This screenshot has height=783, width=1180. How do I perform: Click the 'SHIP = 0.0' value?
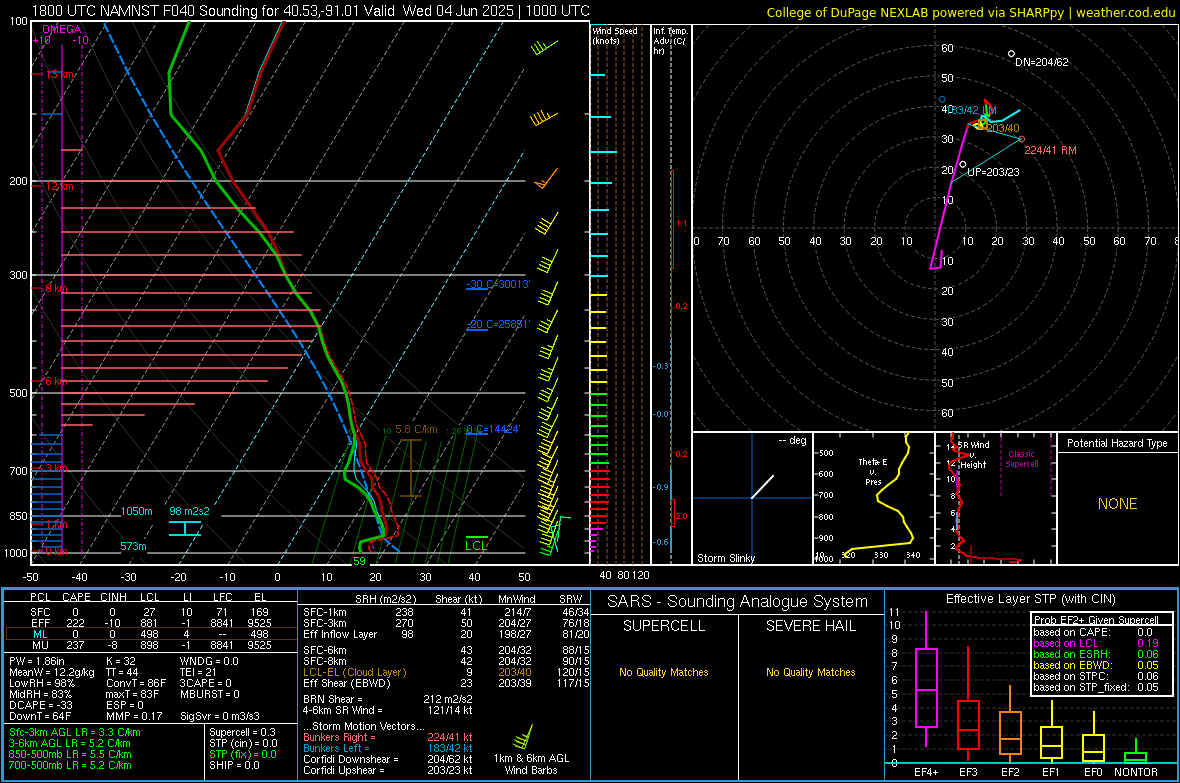(x=234, y=765)
